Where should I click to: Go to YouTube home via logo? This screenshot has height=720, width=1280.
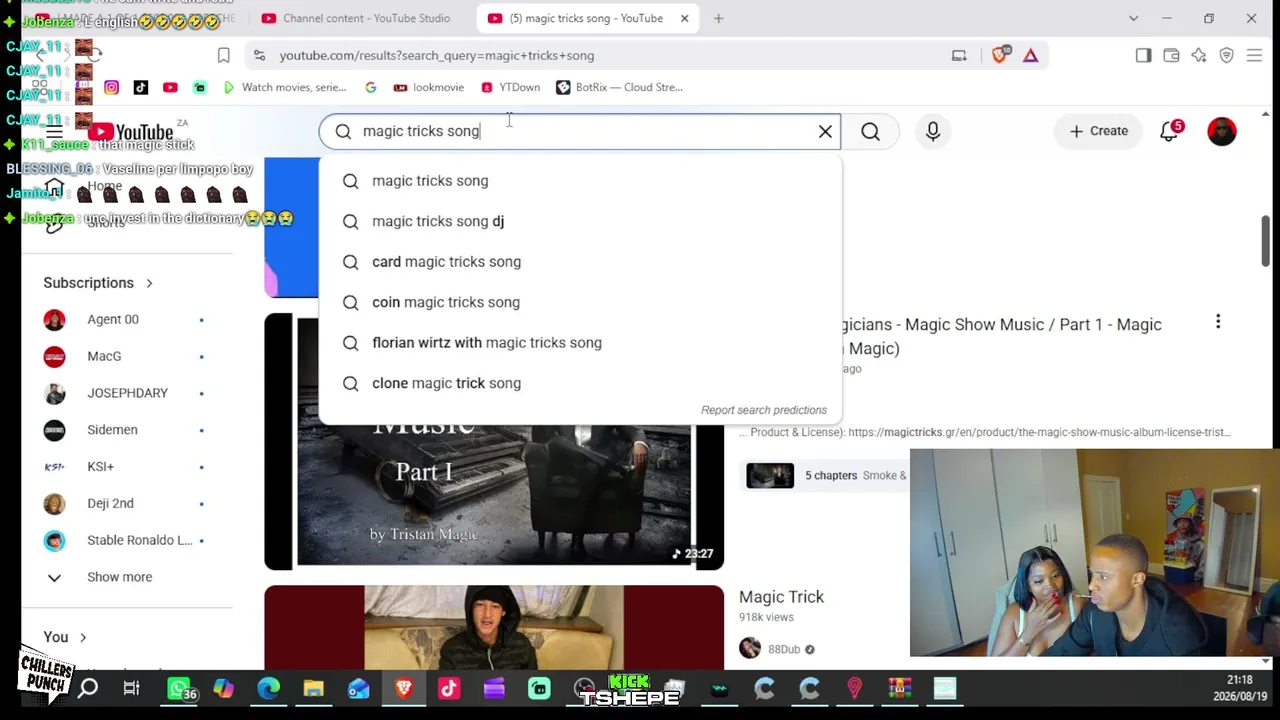point(130,131)
